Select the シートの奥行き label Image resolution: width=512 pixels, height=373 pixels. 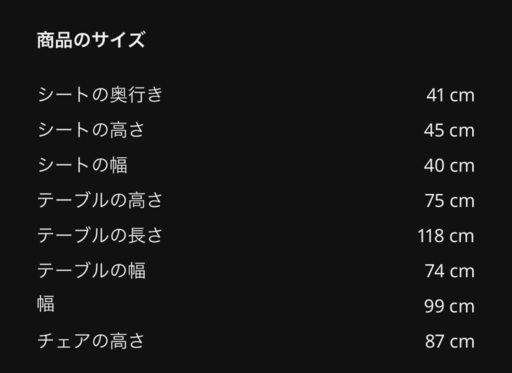pyautogui.click(x=100, y=95)
